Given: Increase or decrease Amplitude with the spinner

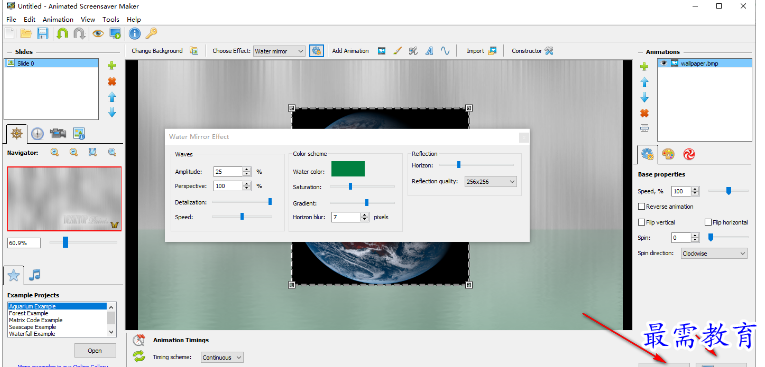Looking at the screenshot, I should [x=247, y=171].
